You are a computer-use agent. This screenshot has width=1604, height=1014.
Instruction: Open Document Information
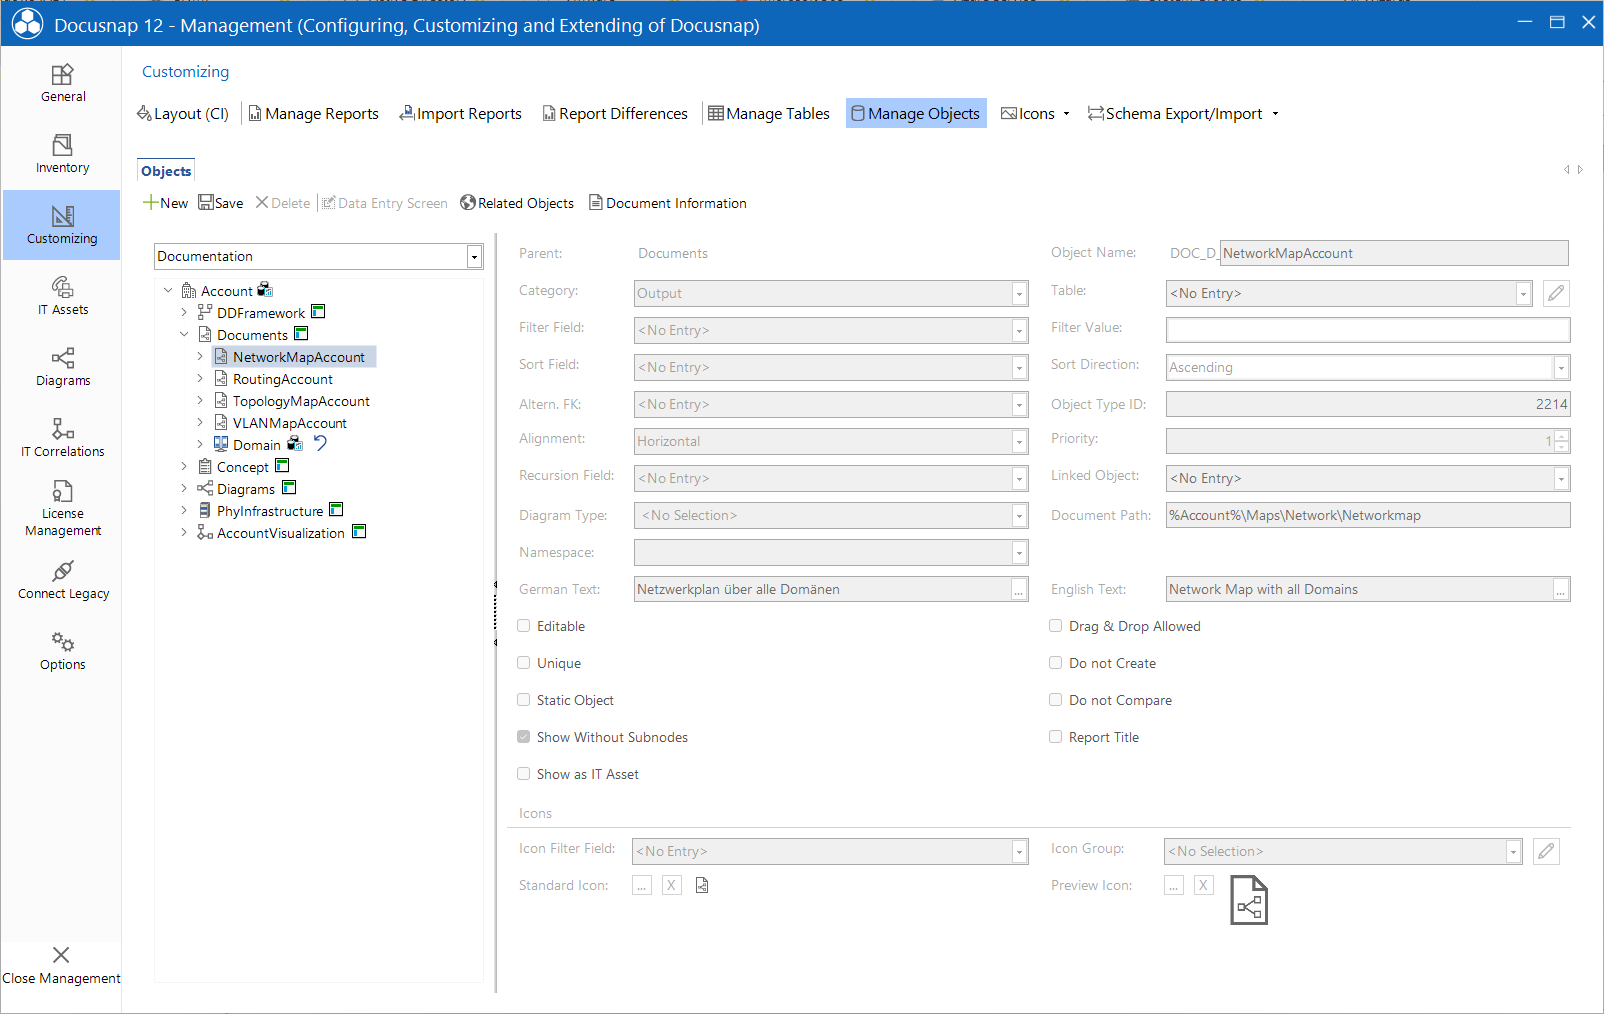668,203
